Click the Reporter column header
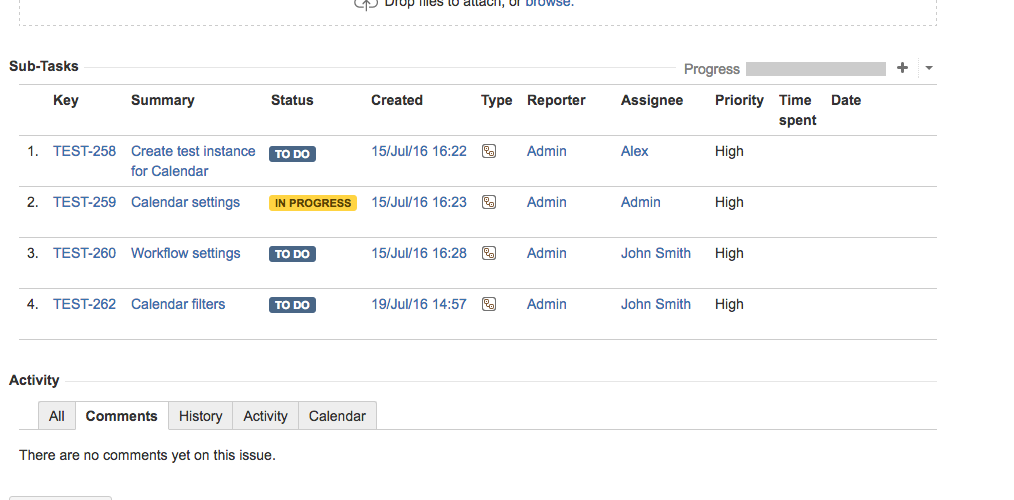The image size is (1014, 500). tap(556, 100)
